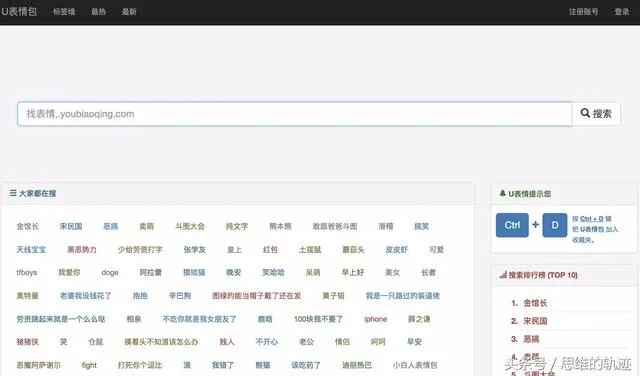Click the 长者 tag

(428, 272)
